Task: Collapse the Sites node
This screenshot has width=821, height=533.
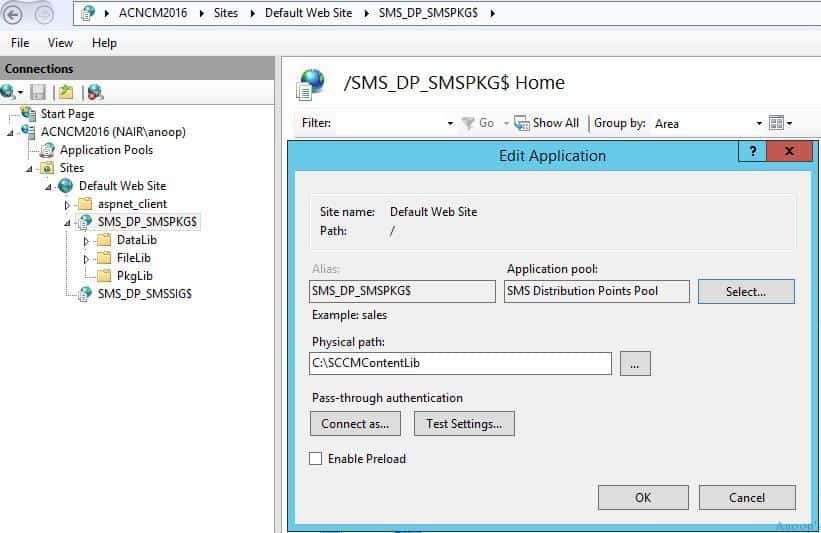Action: 29,169
